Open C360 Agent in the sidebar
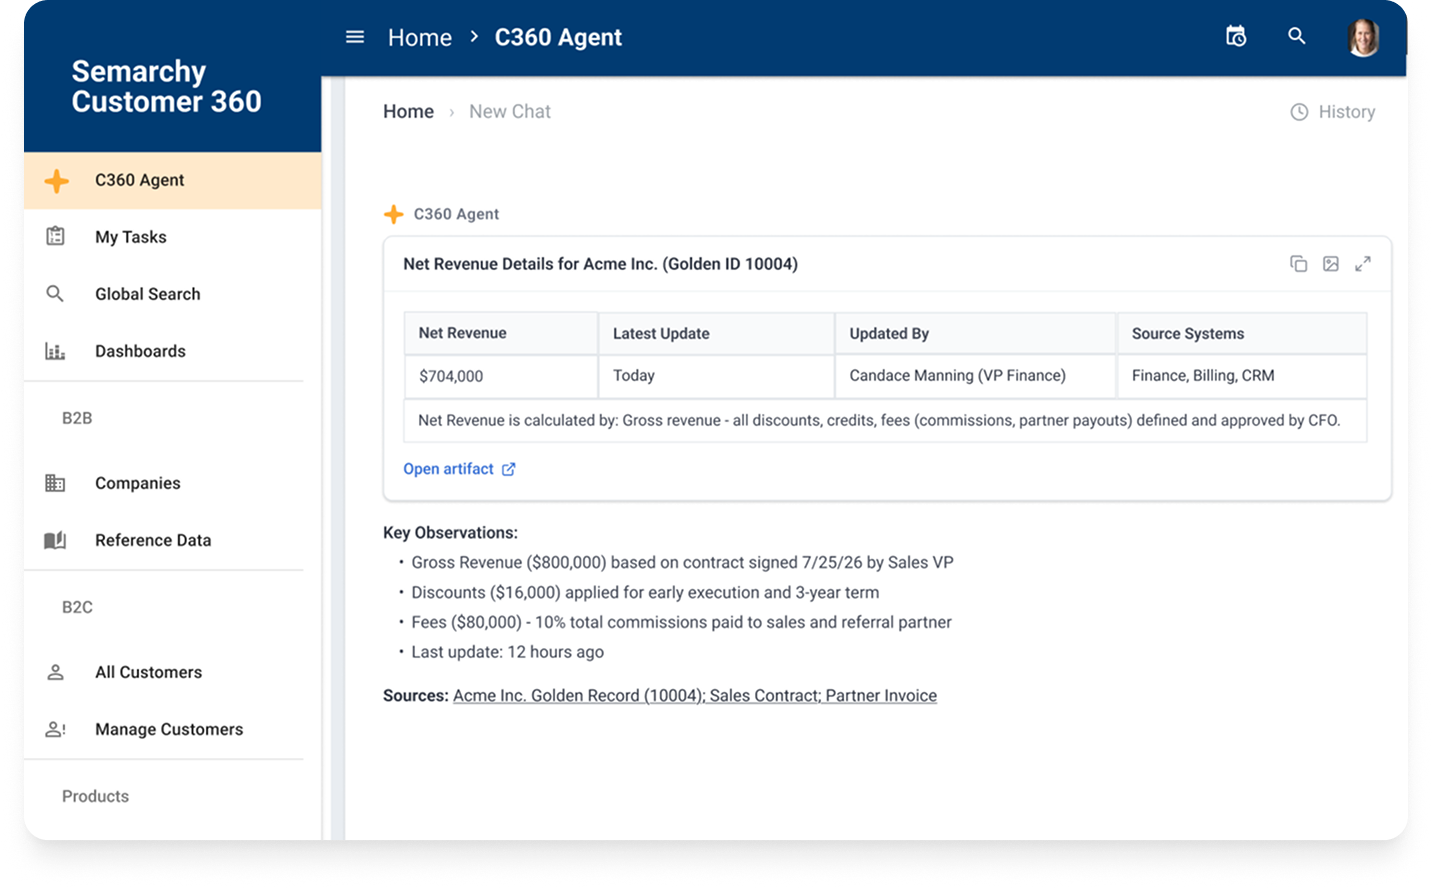This screenshot has width=1432, height=889. point(173,180)
